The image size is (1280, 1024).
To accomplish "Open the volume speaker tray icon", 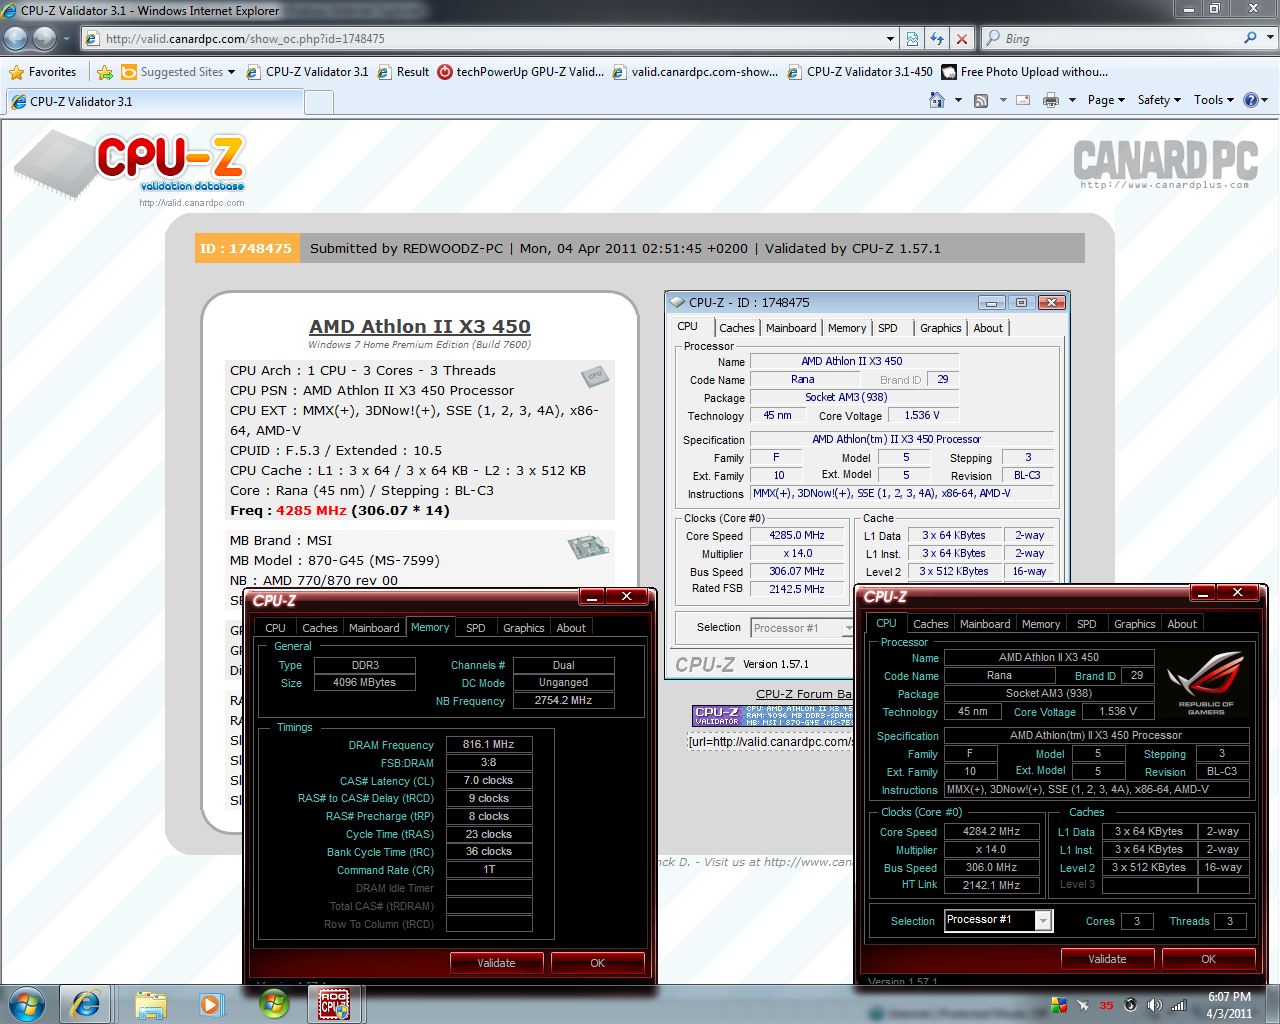I will point(1155,1005).
